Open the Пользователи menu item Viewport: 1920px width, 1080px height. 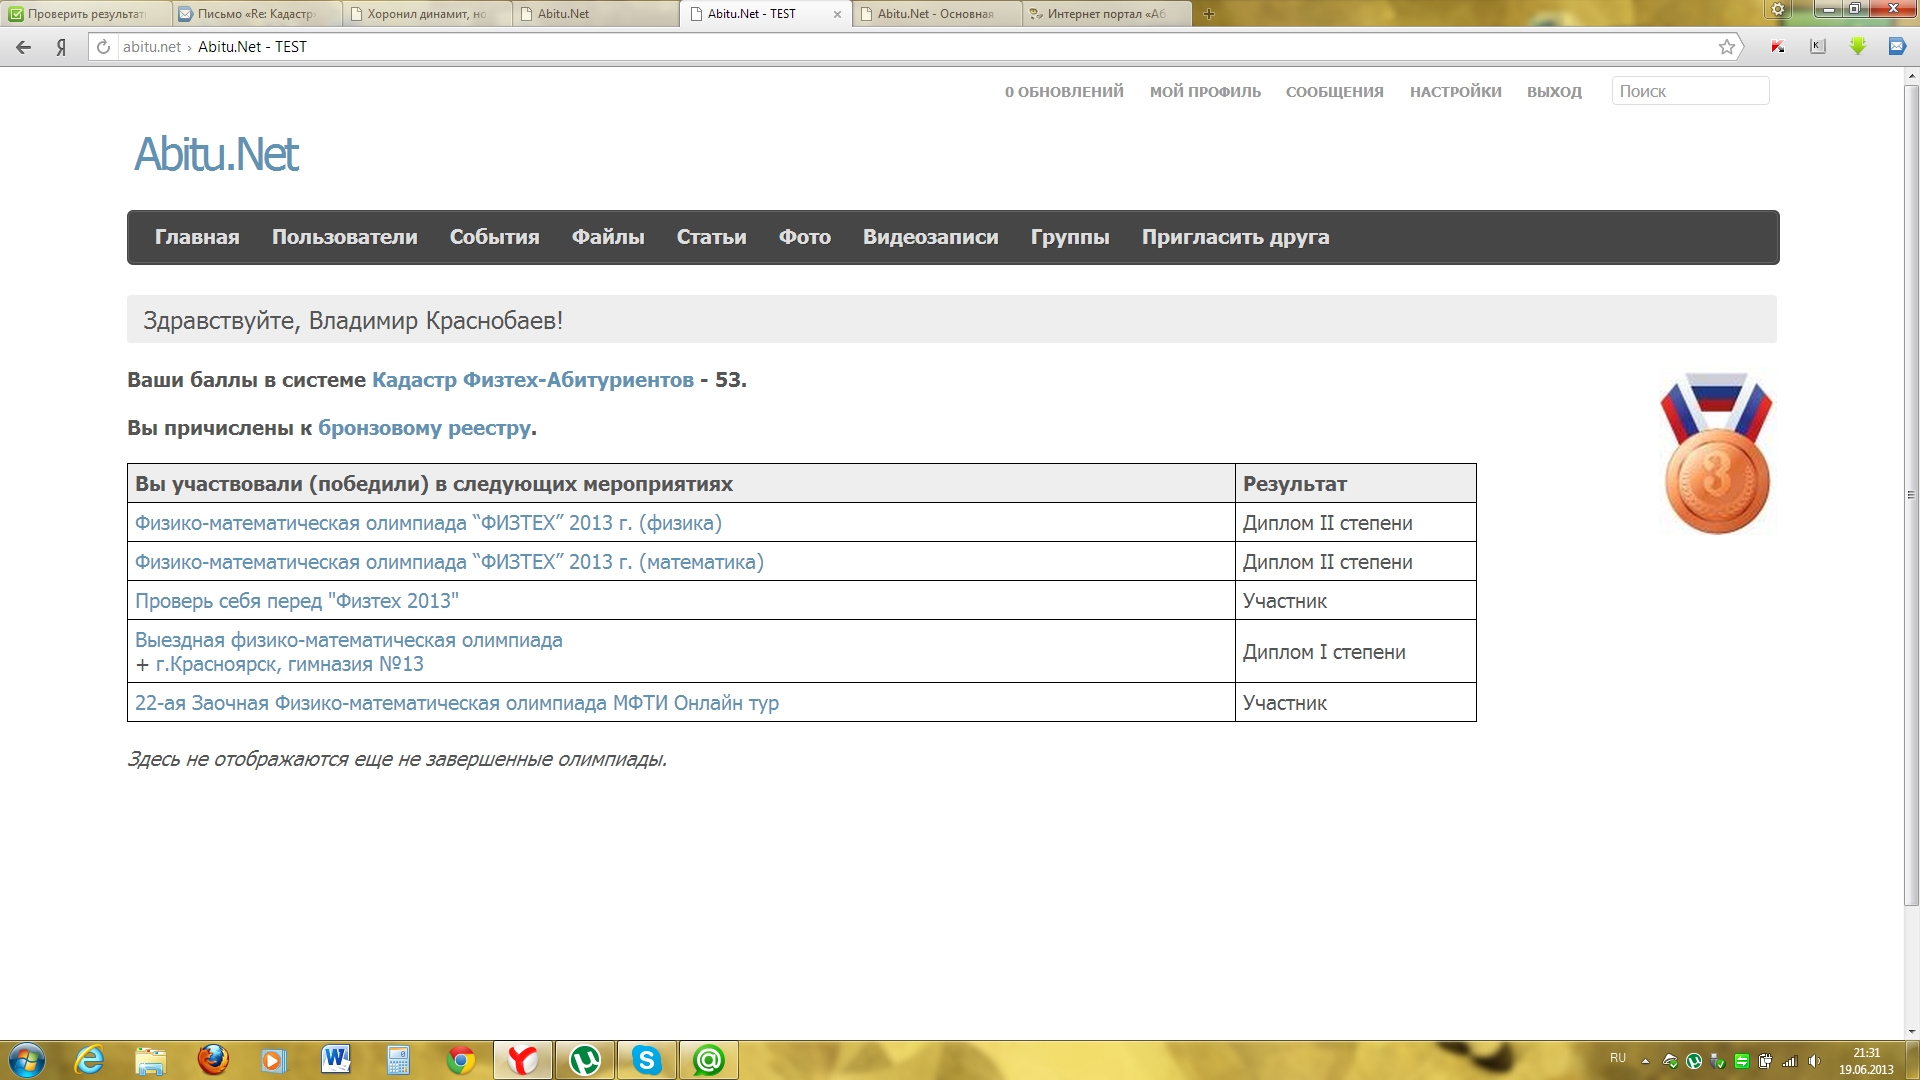(x=344, y=237)
